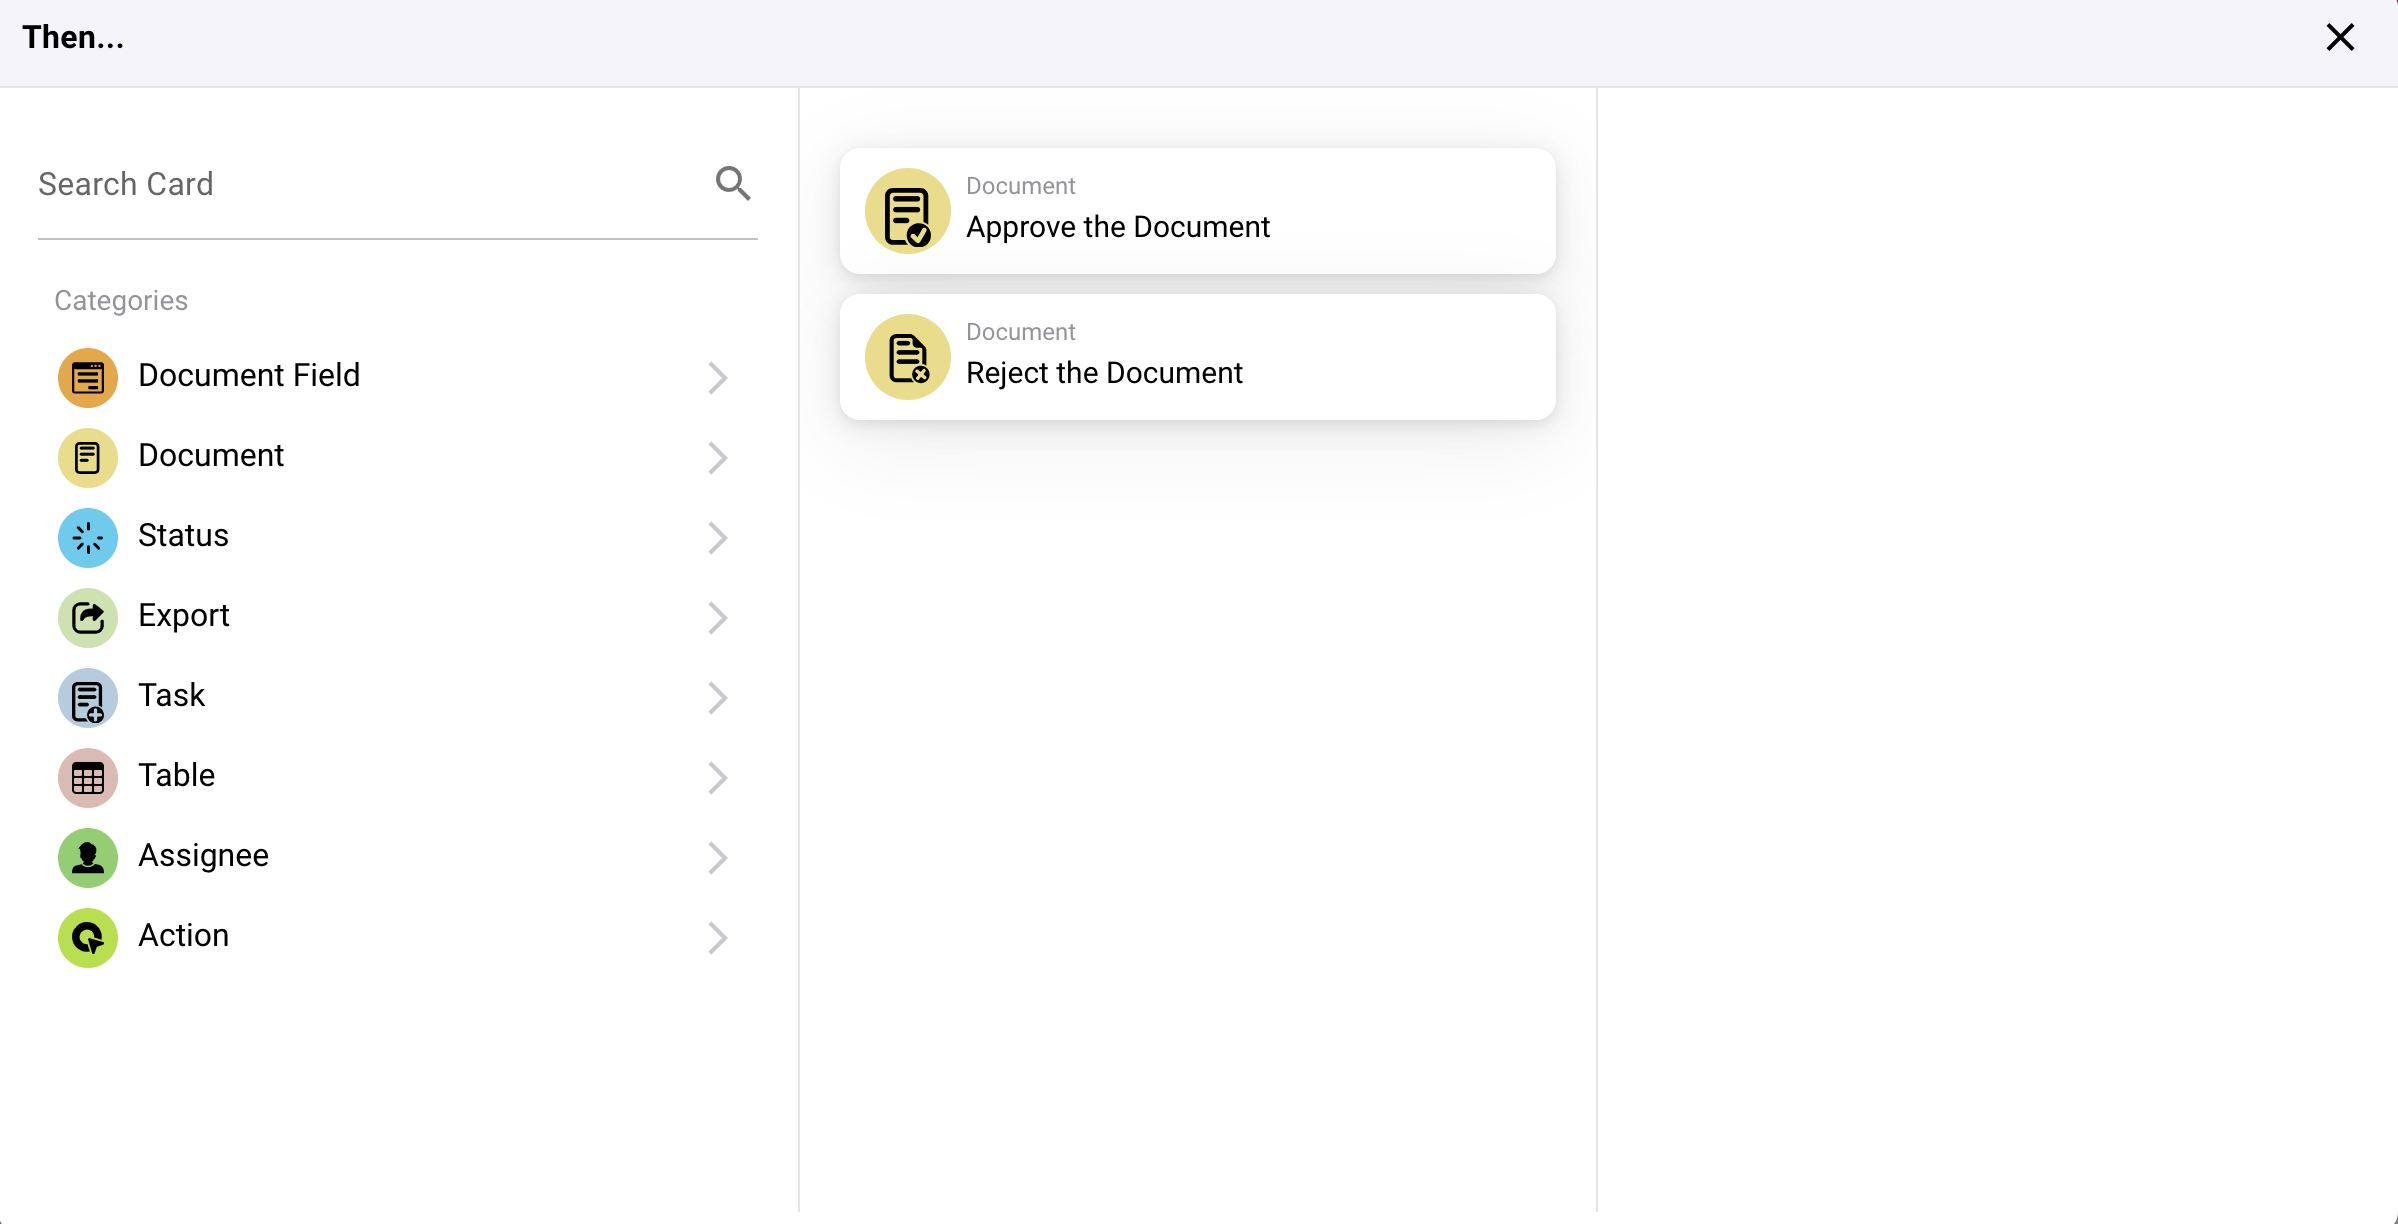Click the Export share-arrow icon

tap(88, 618)
